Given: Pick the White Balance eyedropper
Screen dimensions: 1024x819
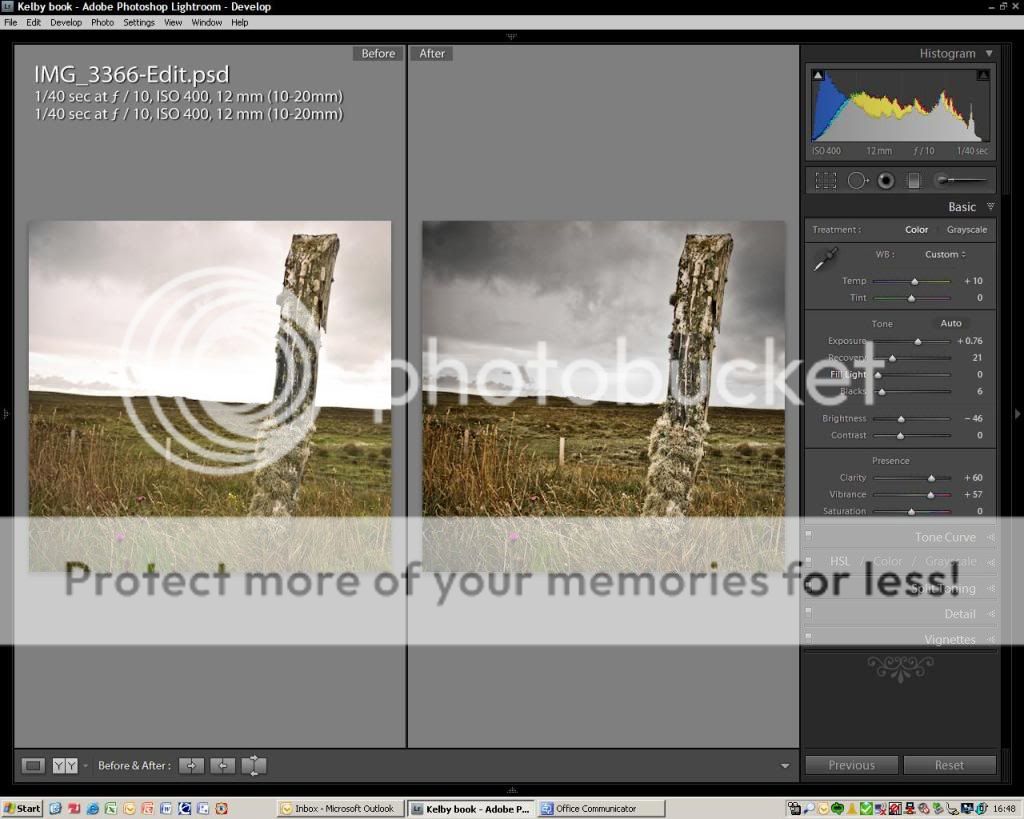Looking at the screenshot, I should coord(824,260).
